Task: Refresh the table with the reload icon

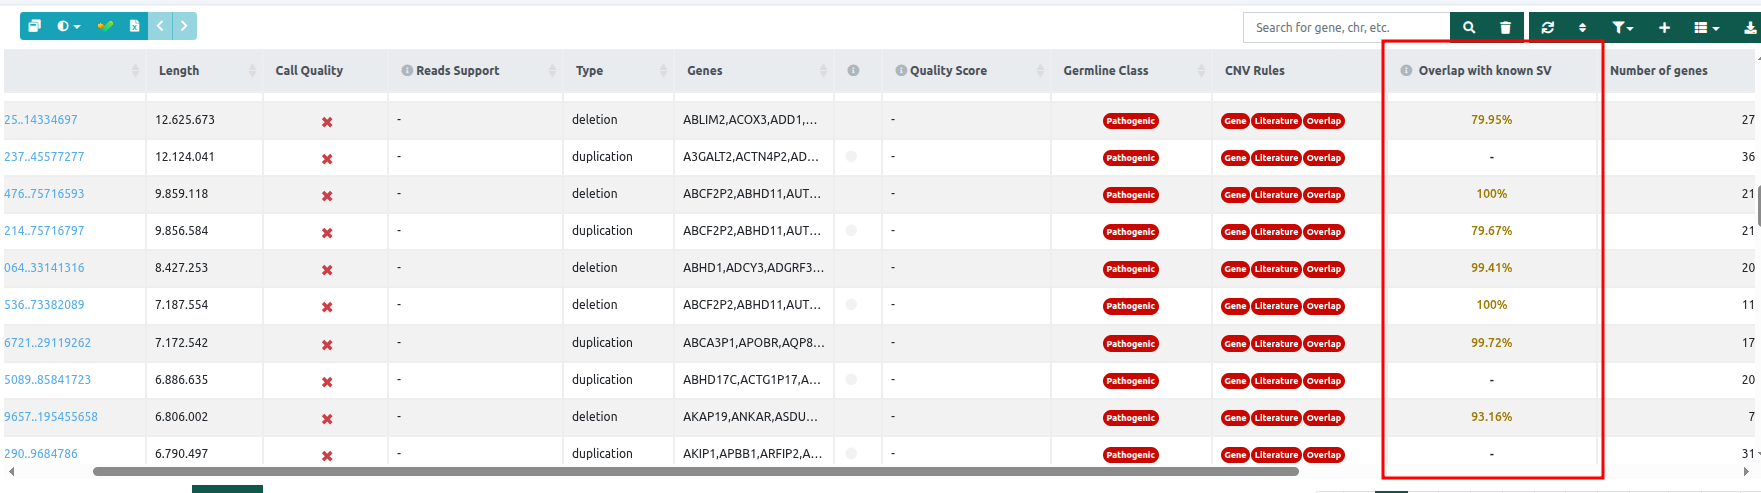Action: pyautogui.click(x=1547, y=28)
